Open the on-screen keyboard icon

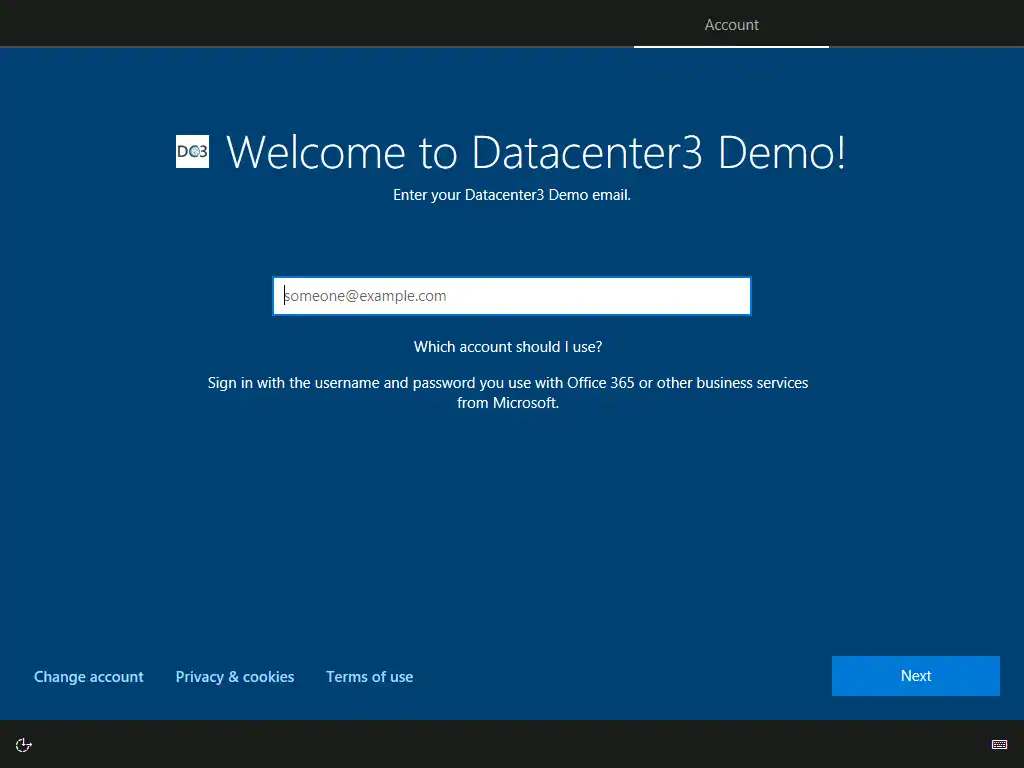coord(999,744)
